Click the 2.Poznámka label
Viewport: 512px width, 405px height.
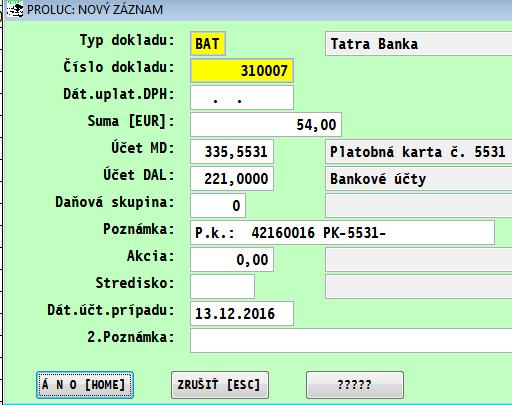tap(131, 337)
